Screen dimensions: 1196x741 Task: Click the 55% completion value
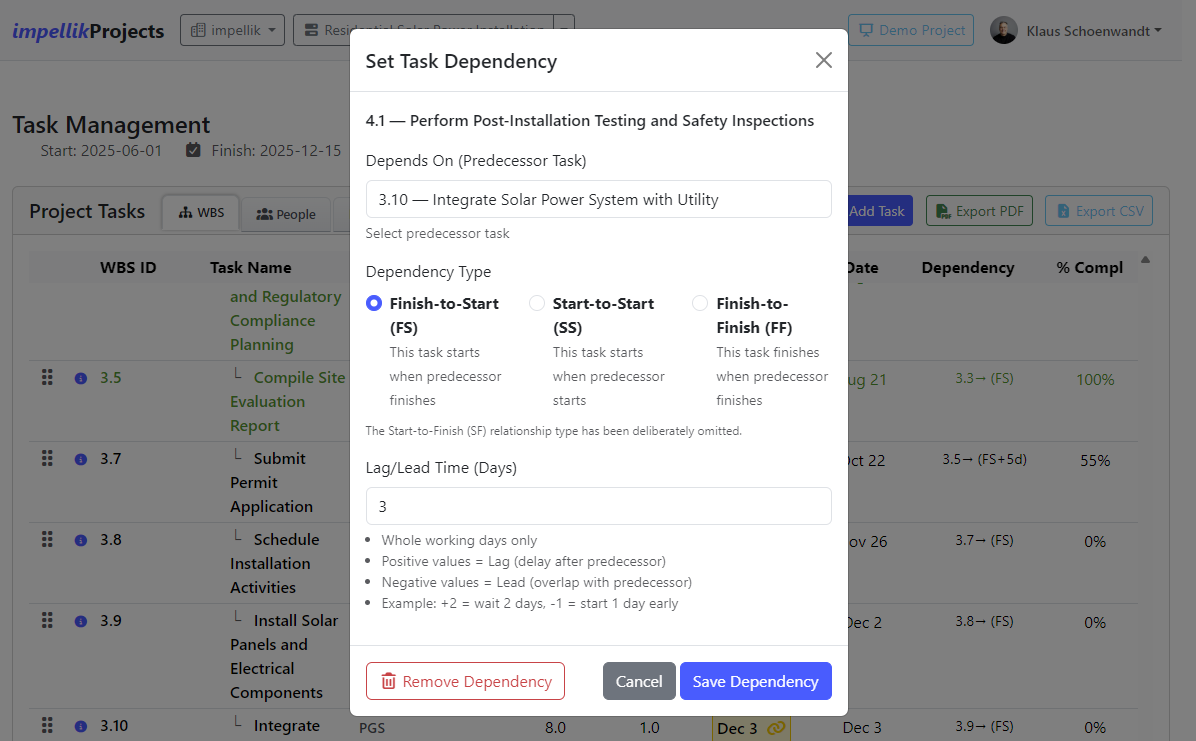(1095, 460)
